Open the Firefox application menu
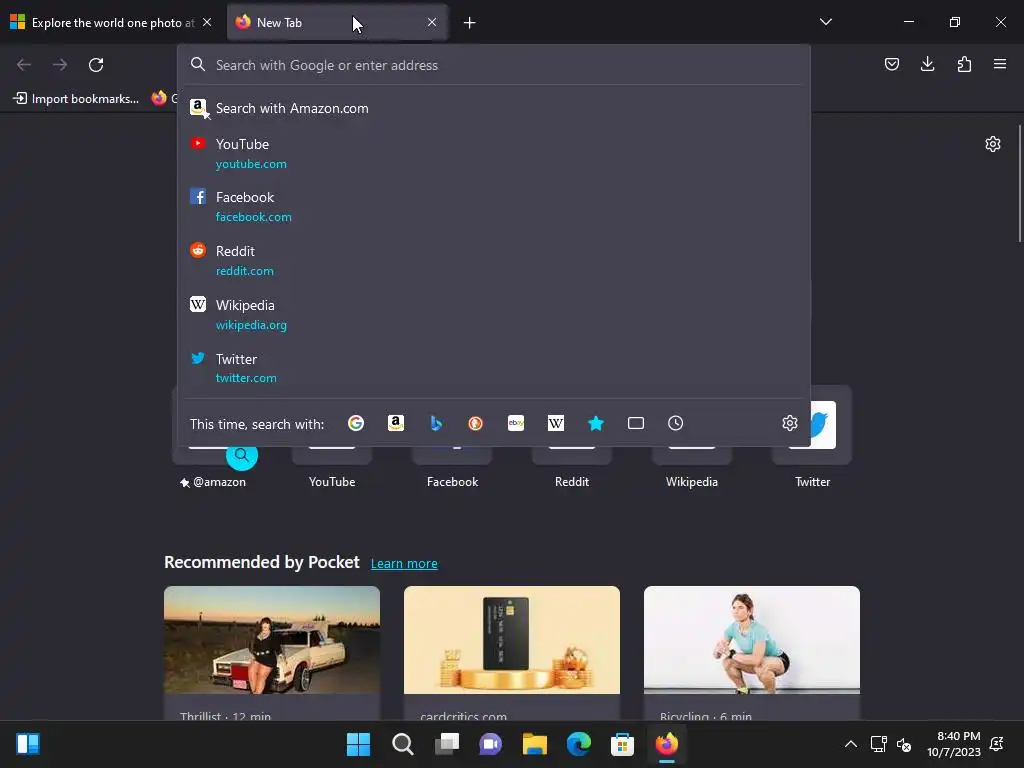The height and width of the screenshot is (768, 1024). click(x=1000, y=64)
